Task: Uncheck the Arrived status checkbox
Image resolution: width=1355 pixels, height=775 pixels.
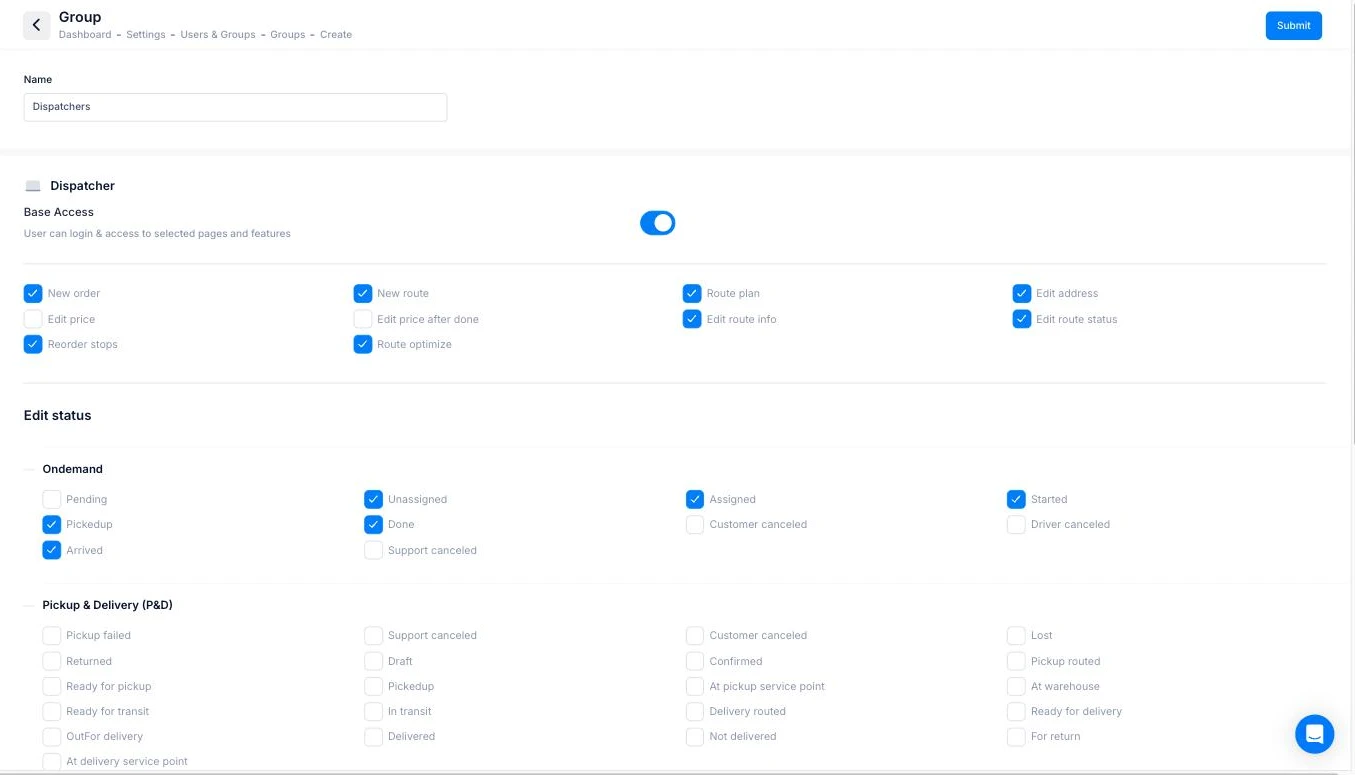Action: point(52,550)
